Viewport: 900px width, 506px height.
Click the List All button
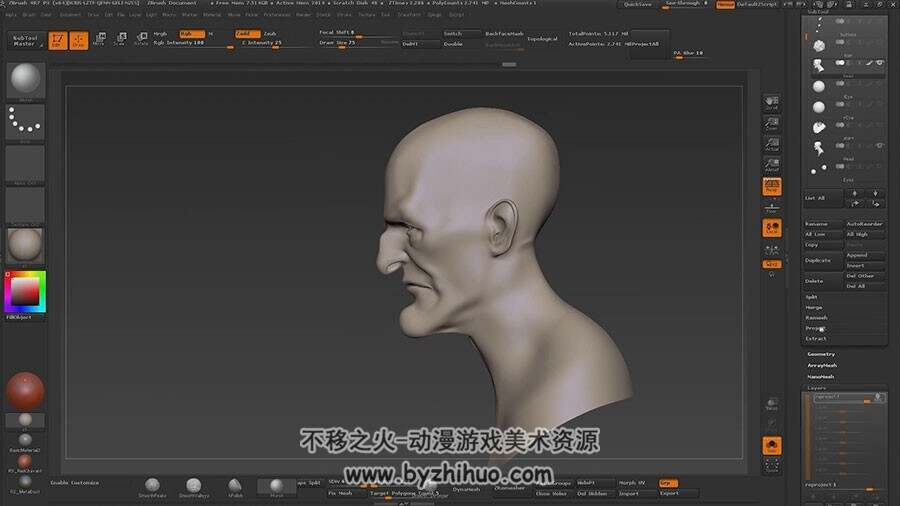click(x=823, y=198)
